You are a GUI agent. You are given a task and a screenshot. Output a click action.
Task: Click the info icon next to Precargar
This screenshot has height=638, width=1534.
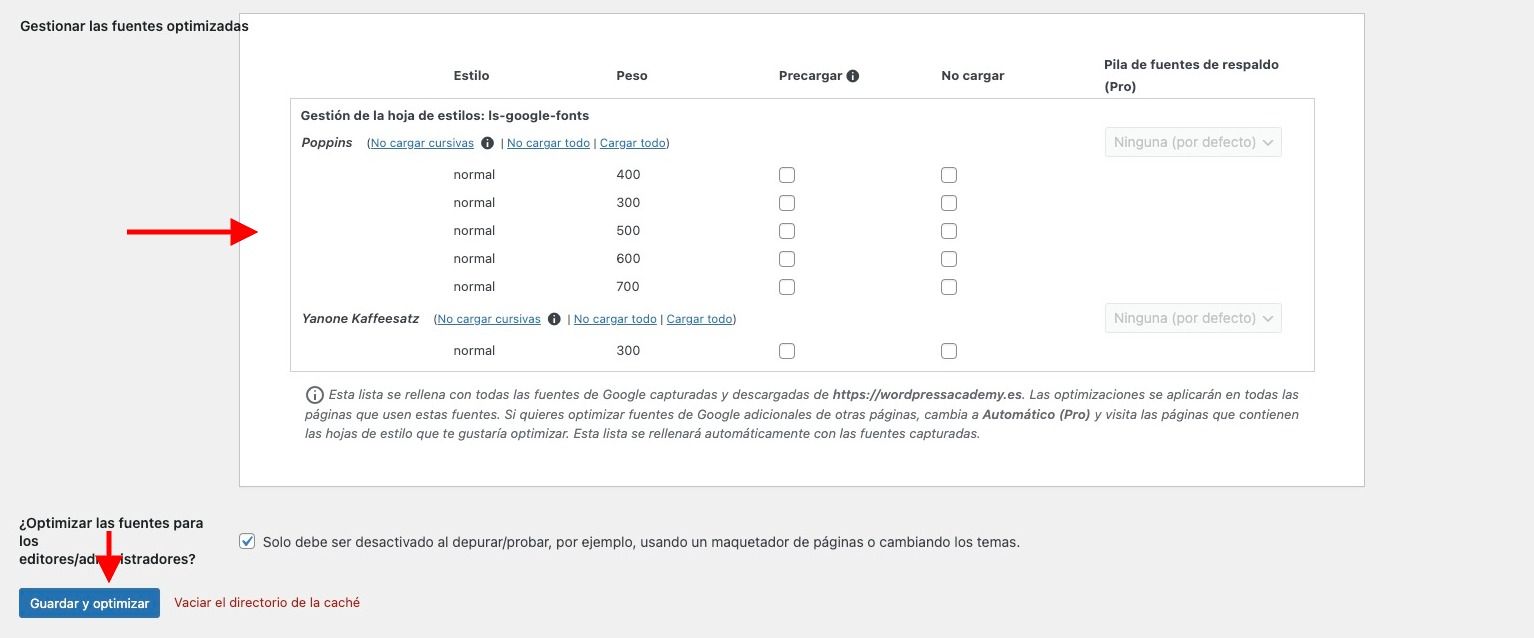853,76
